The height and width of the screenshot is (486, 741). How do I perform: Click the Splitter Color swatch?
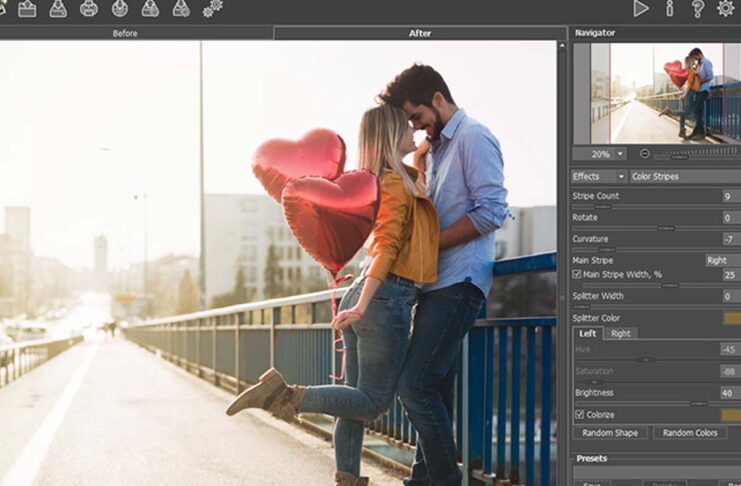point(732,318)
